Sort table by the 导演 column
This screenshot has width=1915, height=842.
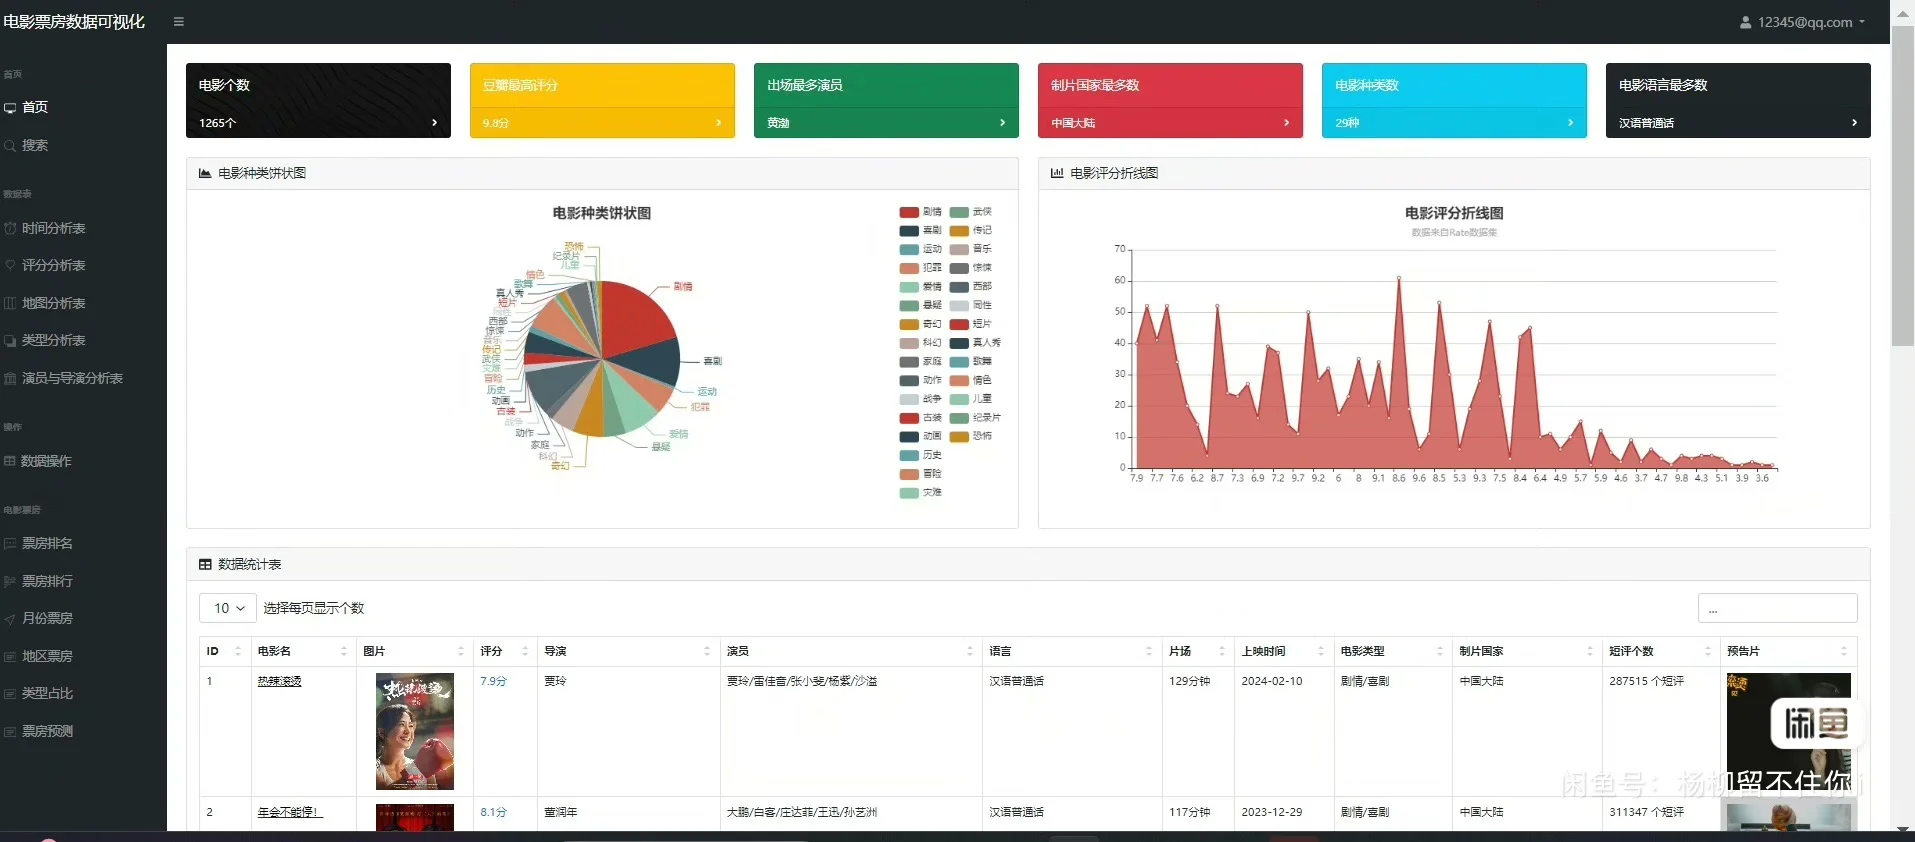click(x=628, y=651)
